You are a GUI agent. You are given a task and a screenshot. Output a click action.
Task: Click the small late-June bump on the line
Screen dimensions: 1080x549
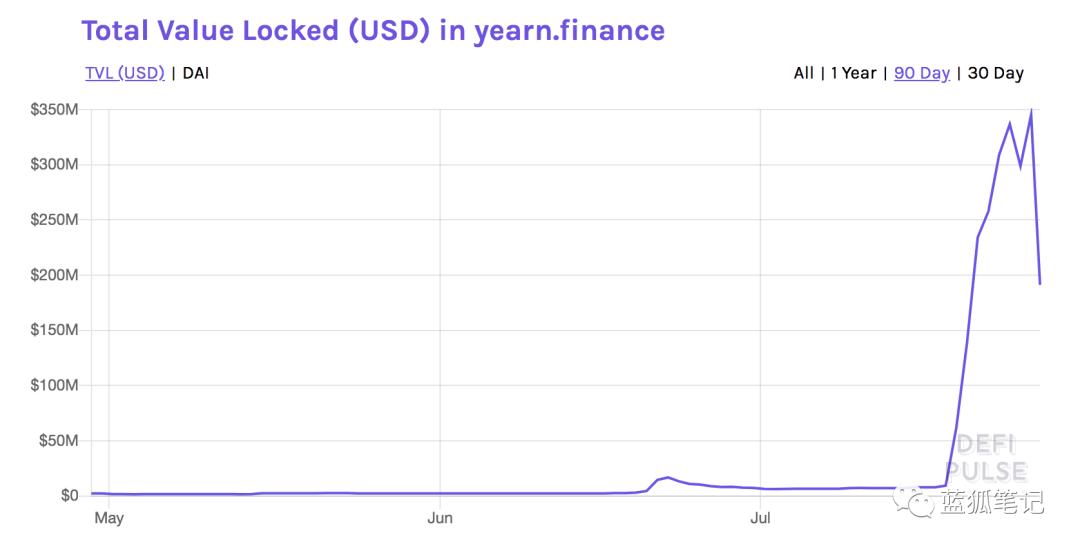(x=667, y=478)
